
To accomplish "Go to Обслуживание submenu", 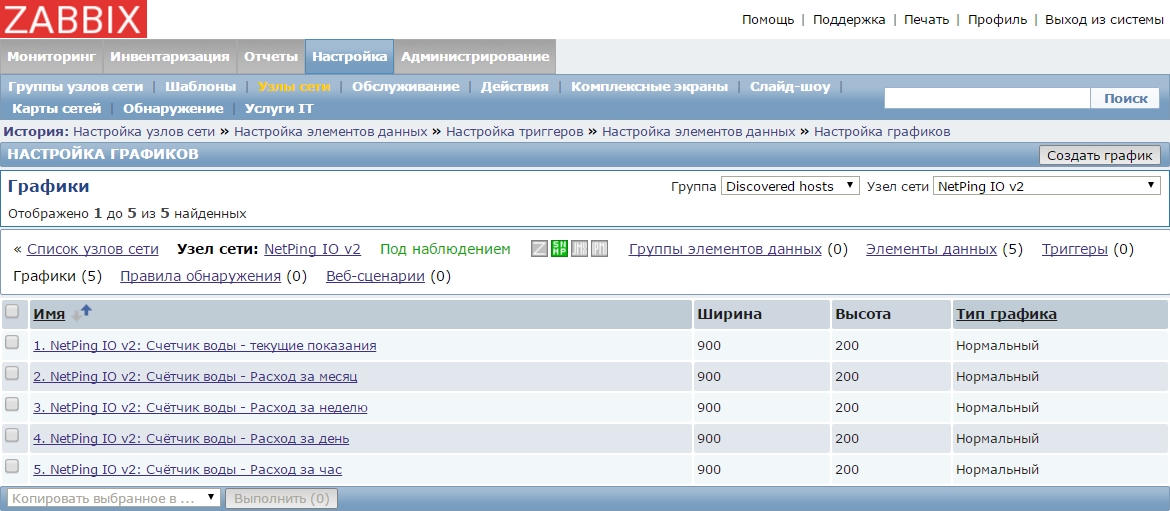I will [x=405, y=87].
